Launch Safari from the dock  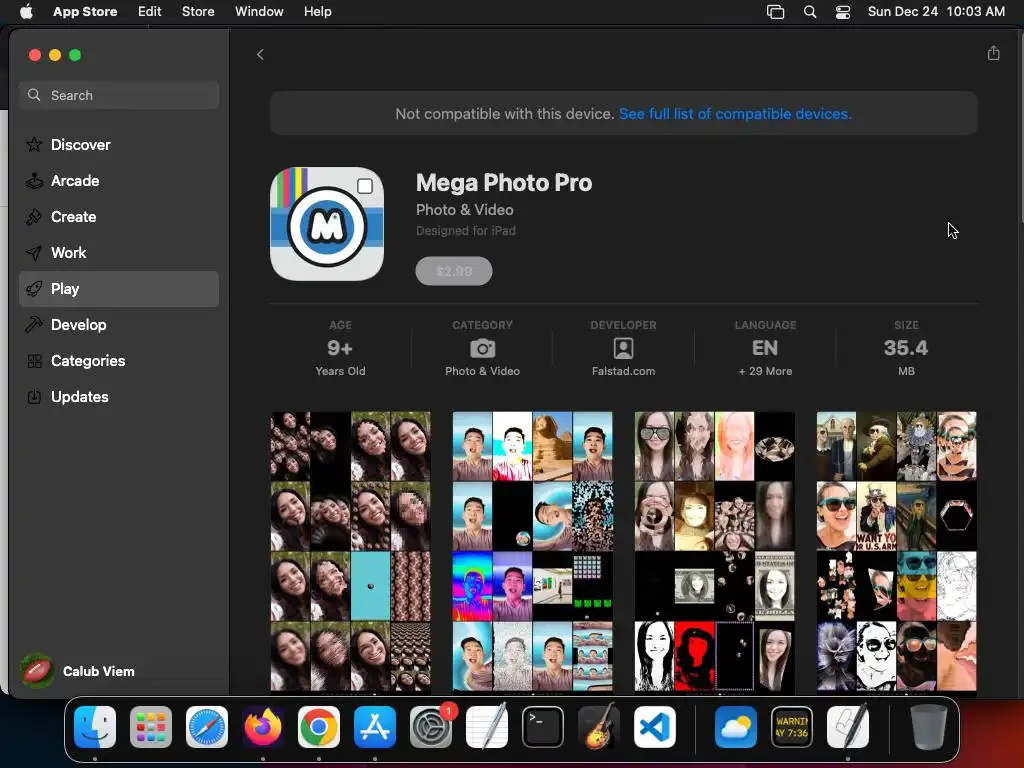[207, 727]
